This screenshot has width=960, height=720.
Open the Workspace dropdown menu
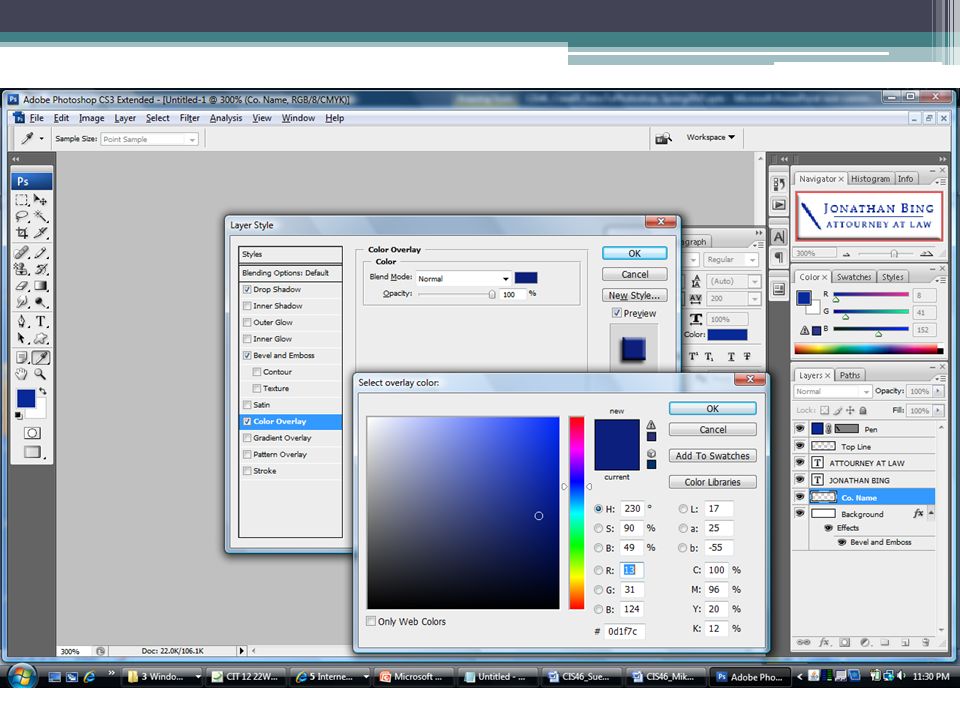(x=710, y=137)
